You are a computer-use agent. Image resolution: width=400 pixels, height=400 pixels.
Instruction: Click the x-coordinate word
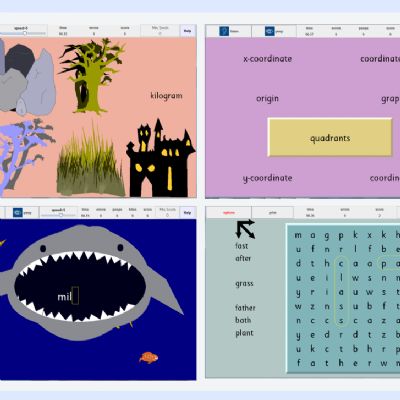(268, 59)
